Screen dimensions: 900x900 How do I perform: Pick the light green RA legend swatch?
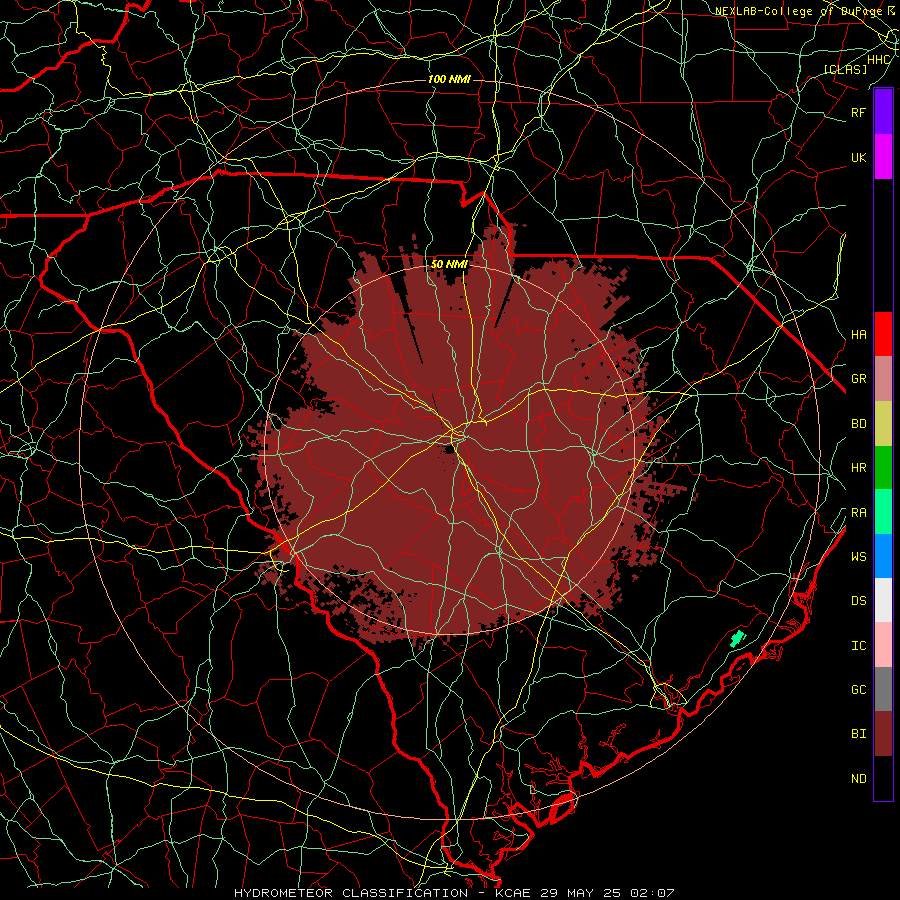[x=883, y=512]
